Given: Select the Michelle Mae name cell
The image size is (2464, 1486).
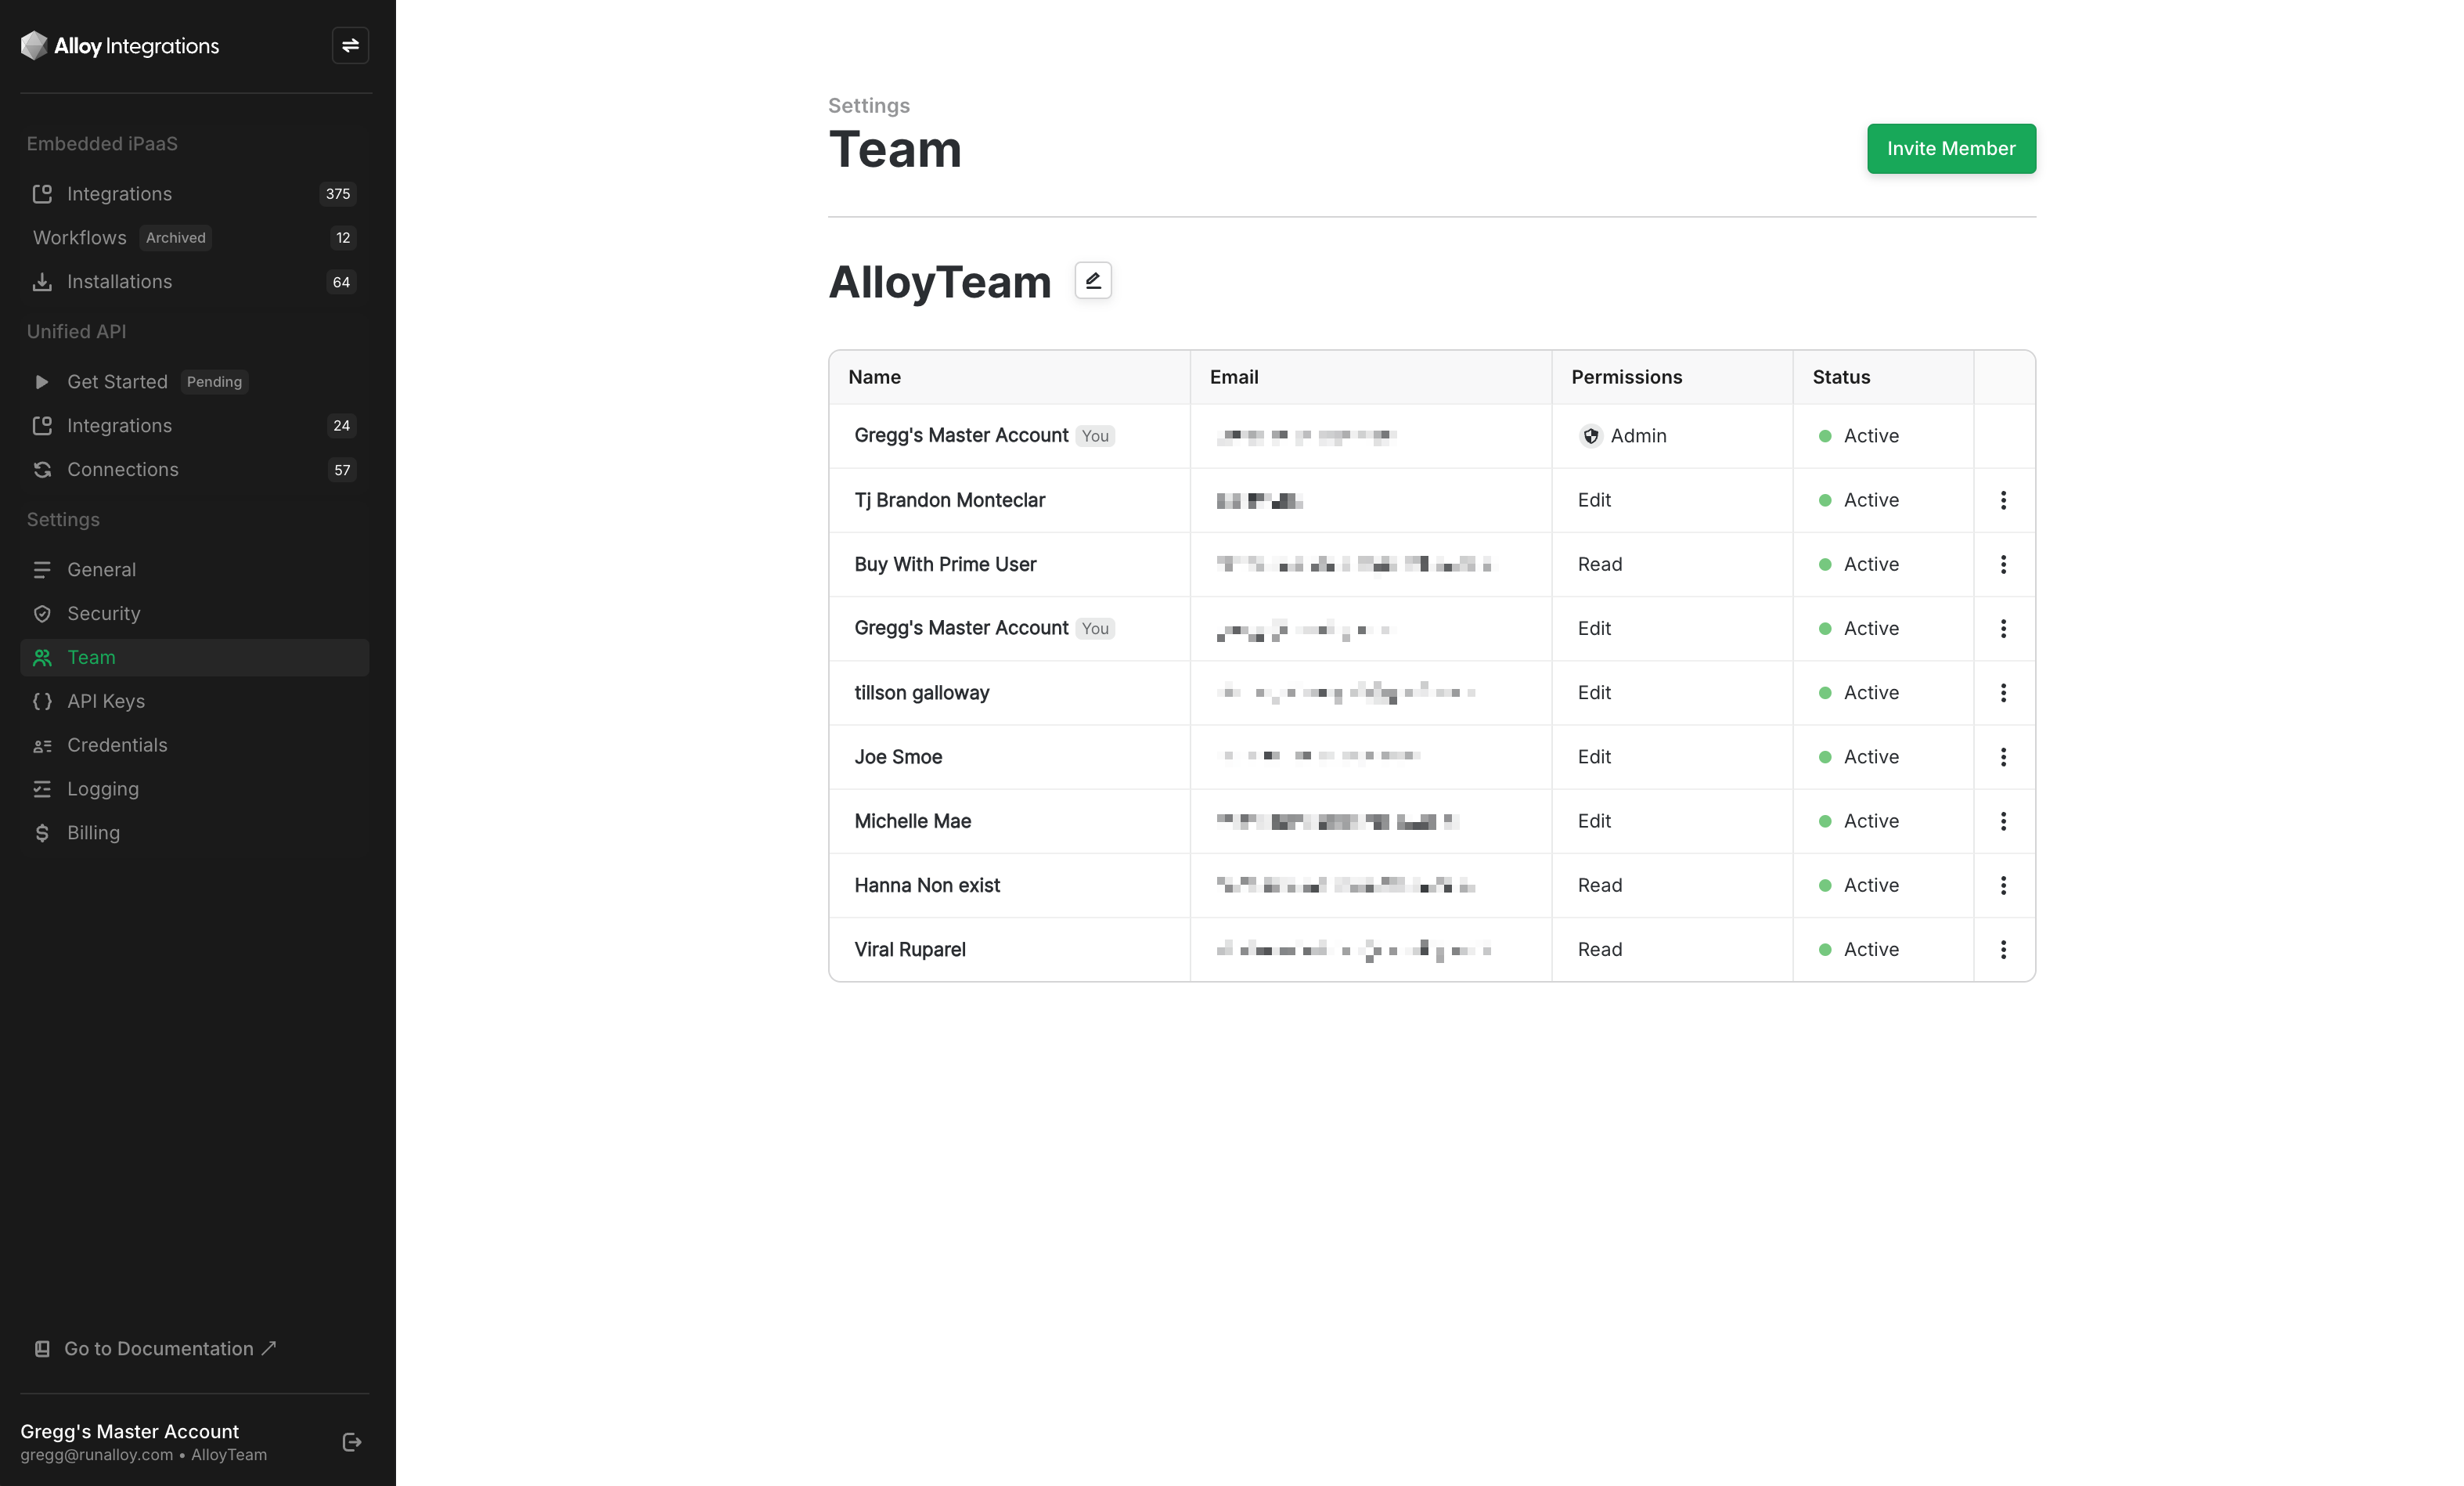Looking at the screenshot, I should pos(1009,821).
